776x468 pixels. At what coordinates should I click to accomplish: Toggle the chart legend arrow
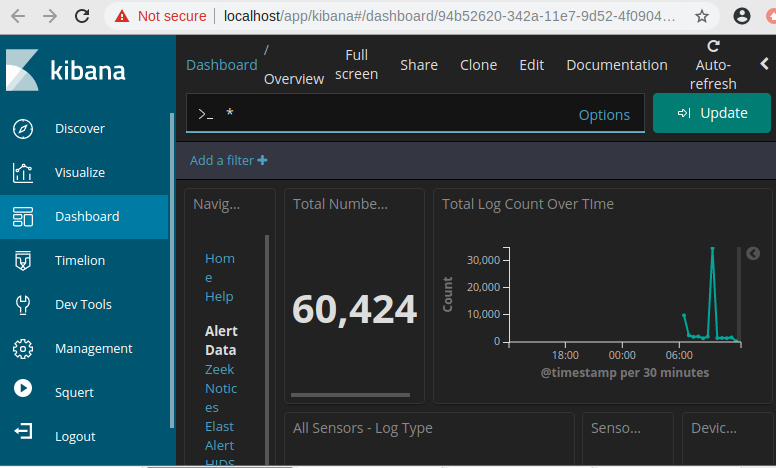753,253
